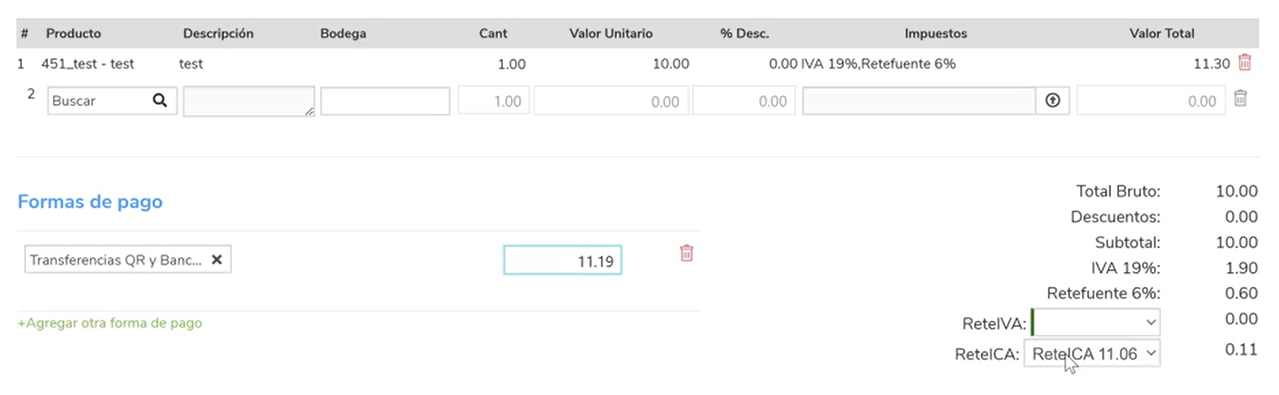Click the row 2 Cant quantity field
This screenshot has height=395, width=1279.
point(494,101)
